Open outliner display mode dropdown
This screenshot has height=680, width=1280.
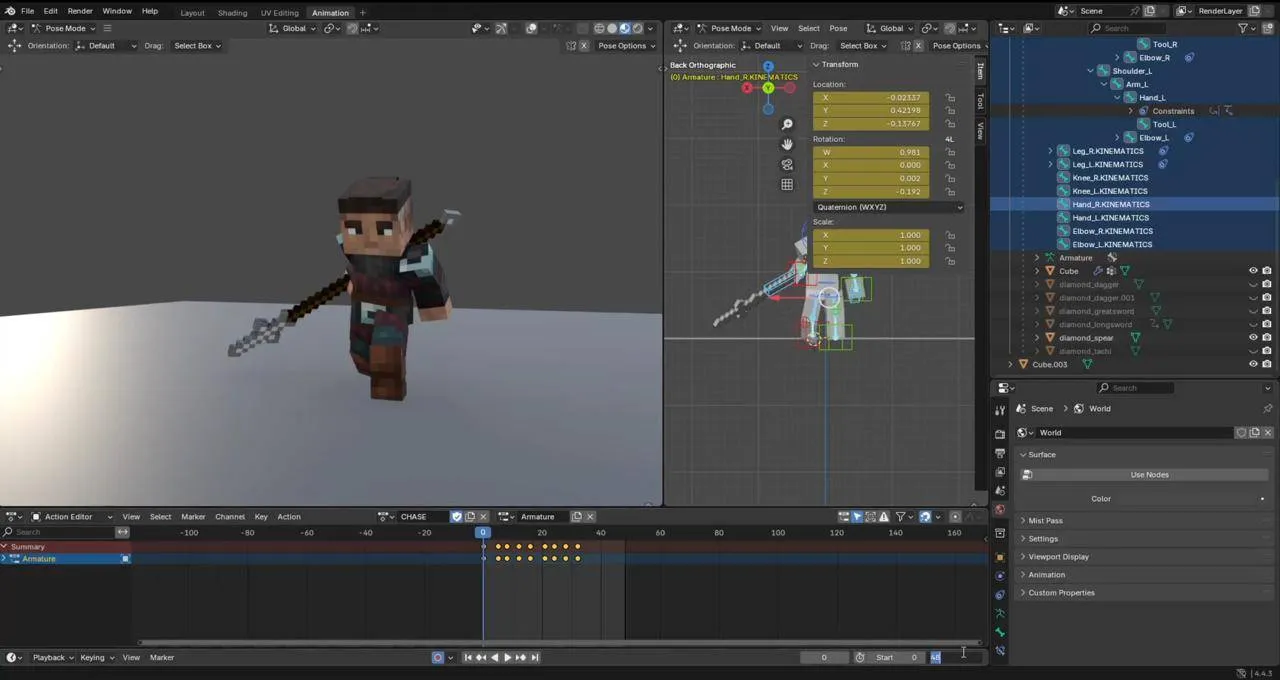1030,28
